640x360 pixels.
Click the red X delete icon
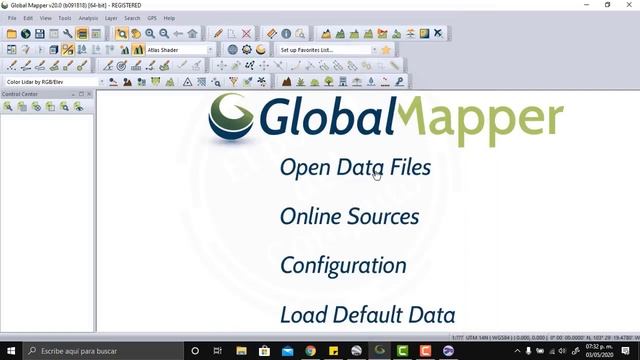246,34
